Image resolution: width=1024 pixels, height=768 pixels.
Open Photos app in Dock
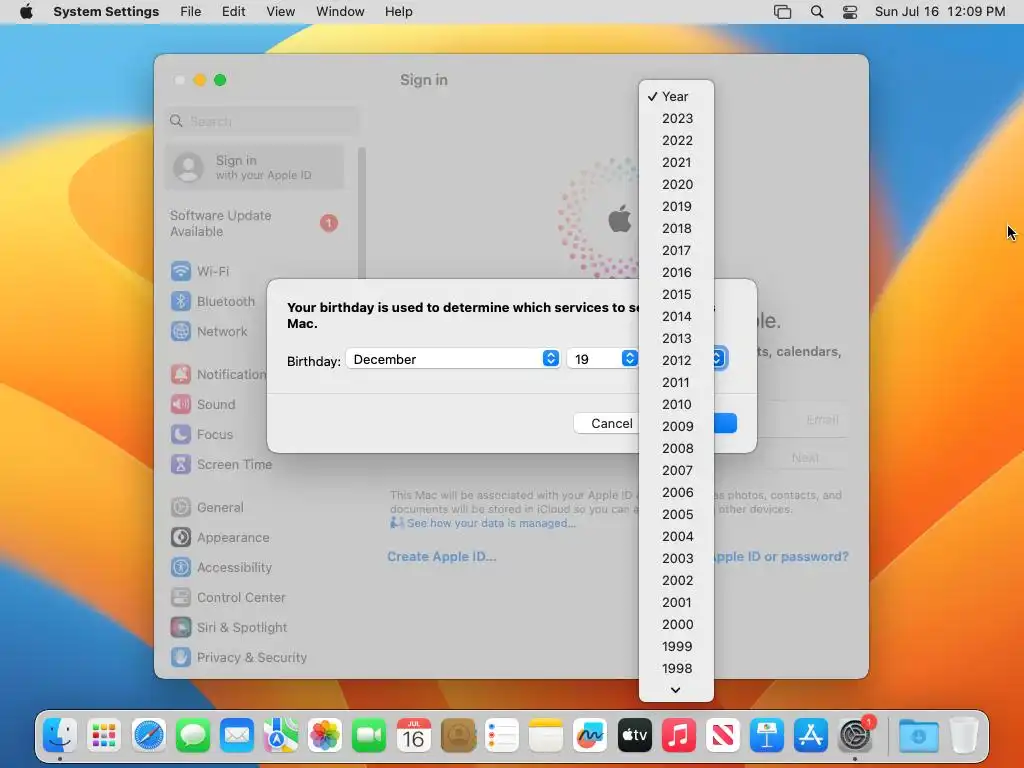tap(325, 735)
